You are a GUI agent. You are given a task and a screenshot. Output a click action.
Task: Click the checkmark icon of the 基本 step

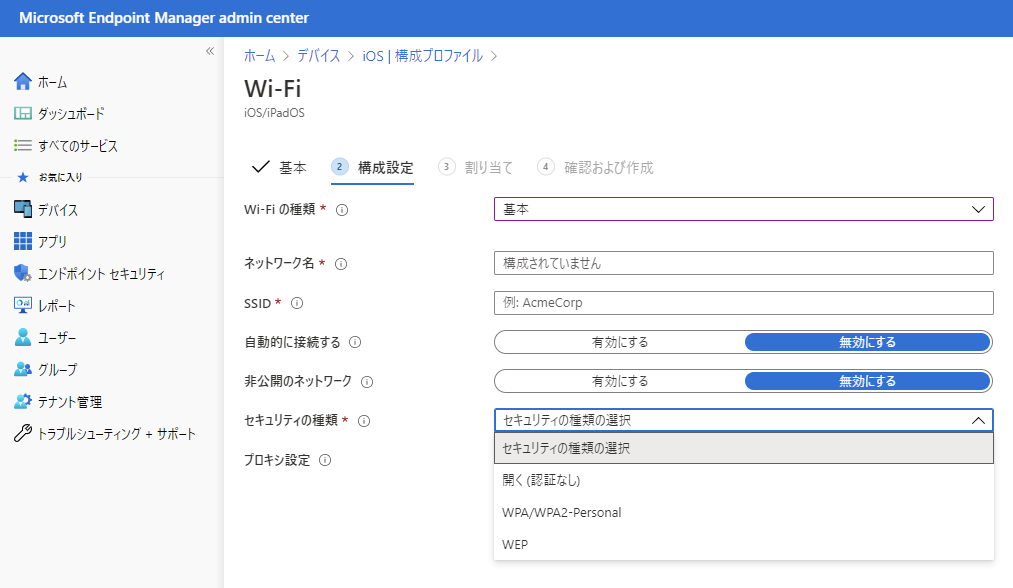coord(260,167)
